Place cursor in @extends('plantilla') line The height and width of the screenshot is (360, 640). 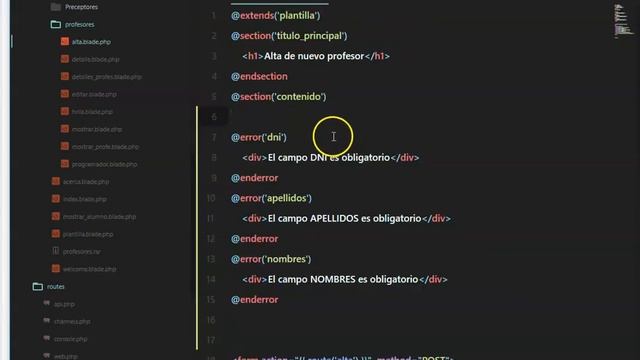[x=276, y=16]
